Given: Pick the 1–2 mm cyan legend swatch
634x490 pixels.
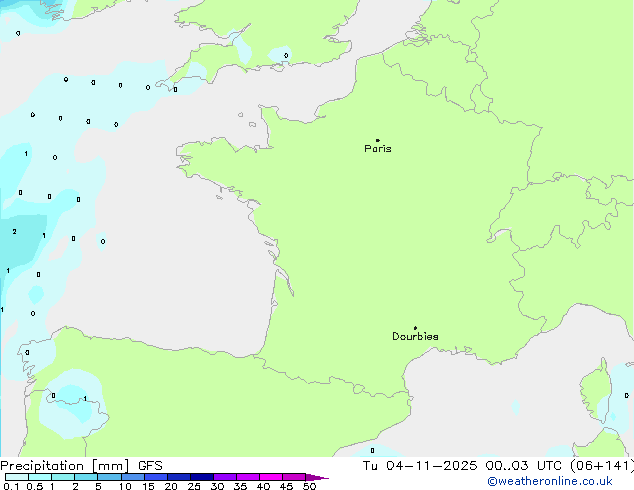Looking at the screenshot, I should 63,477.
